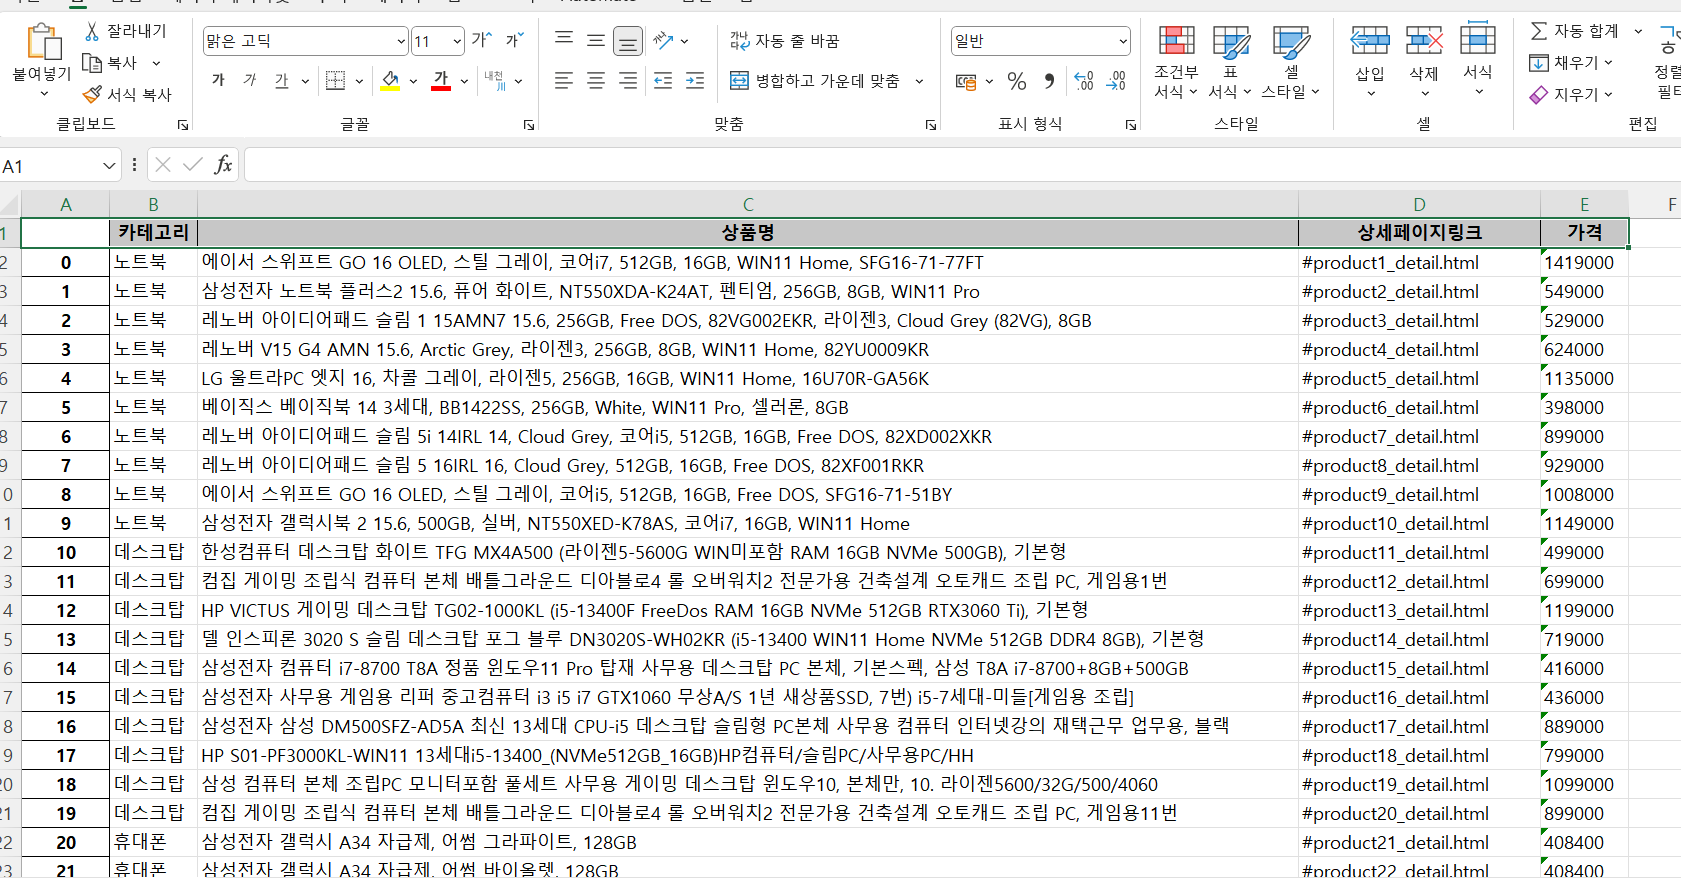Toggle right text alignment
The width and height of the screenshot is (1681, 878).
628,81
